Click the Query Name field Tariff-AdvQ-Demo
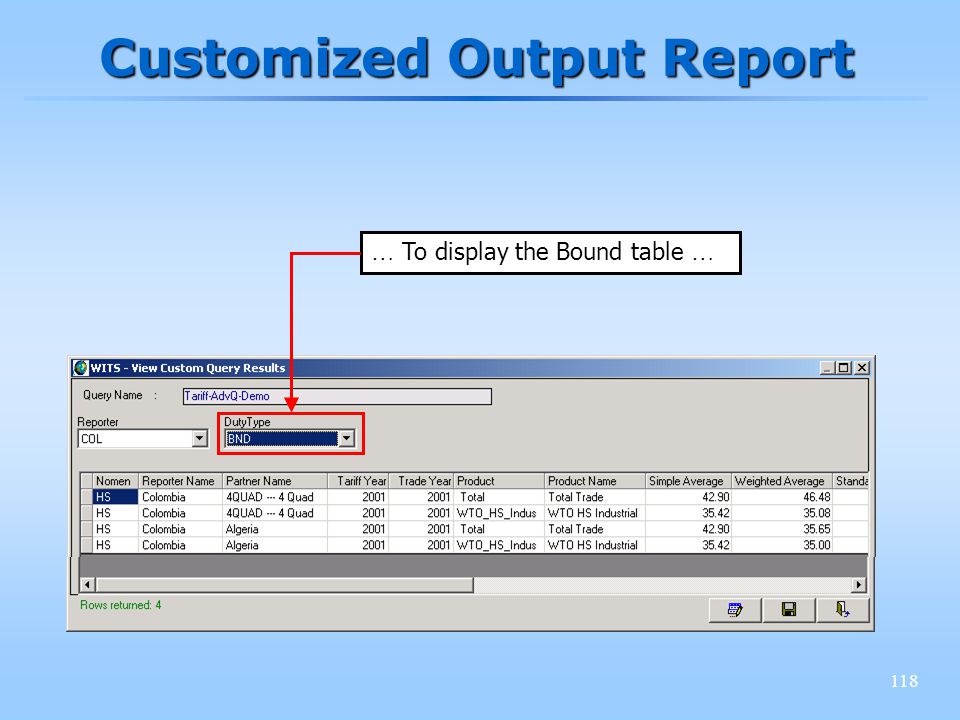Viewport: 960px width, 720px height. coord(337,396)
